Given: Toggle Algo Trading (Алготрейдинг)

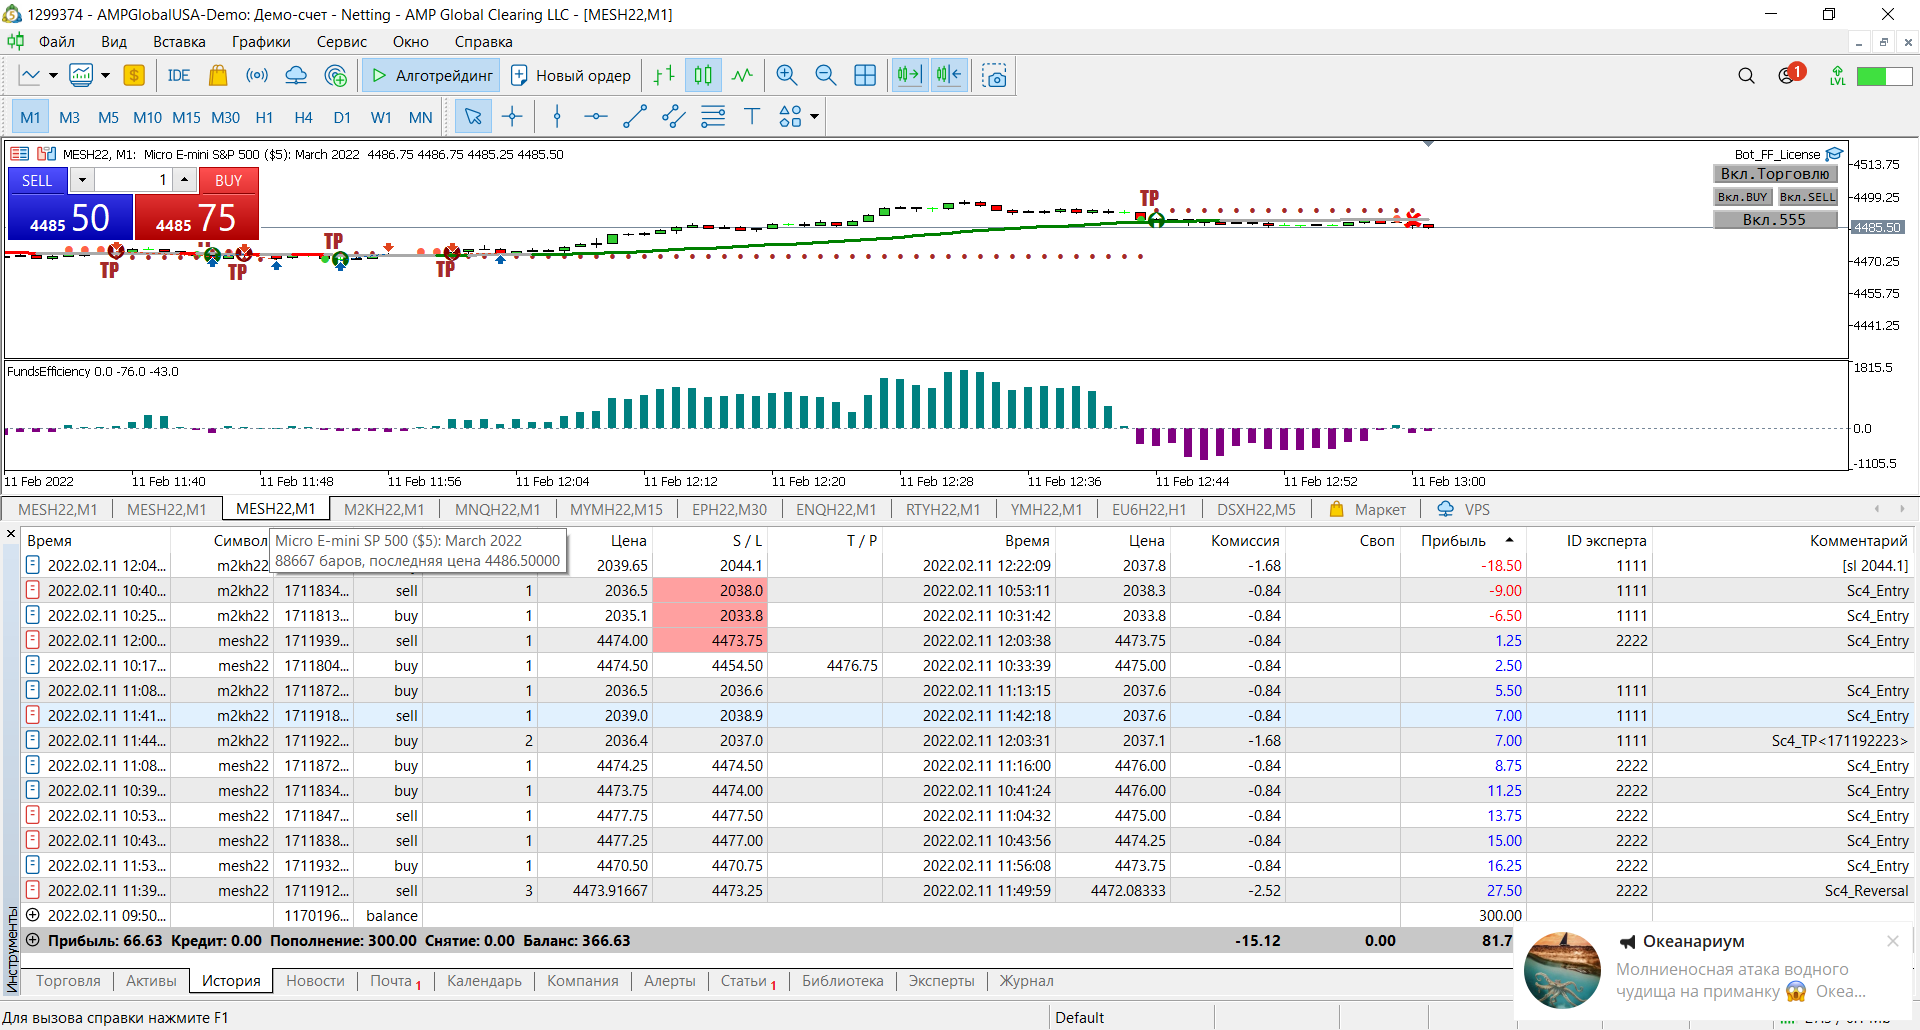Looking at the screenshot, I should 432,76.
